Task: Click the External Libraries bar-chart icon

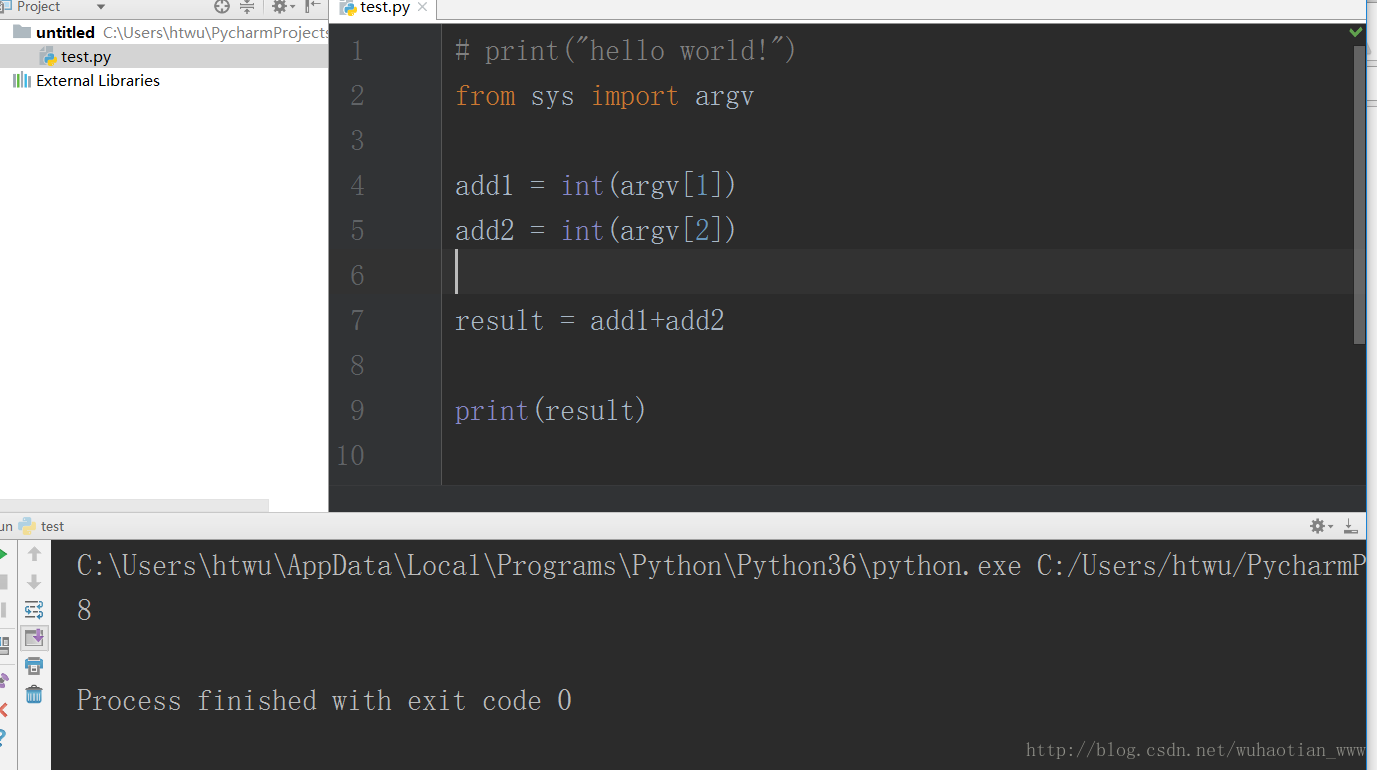Action: 21,80
